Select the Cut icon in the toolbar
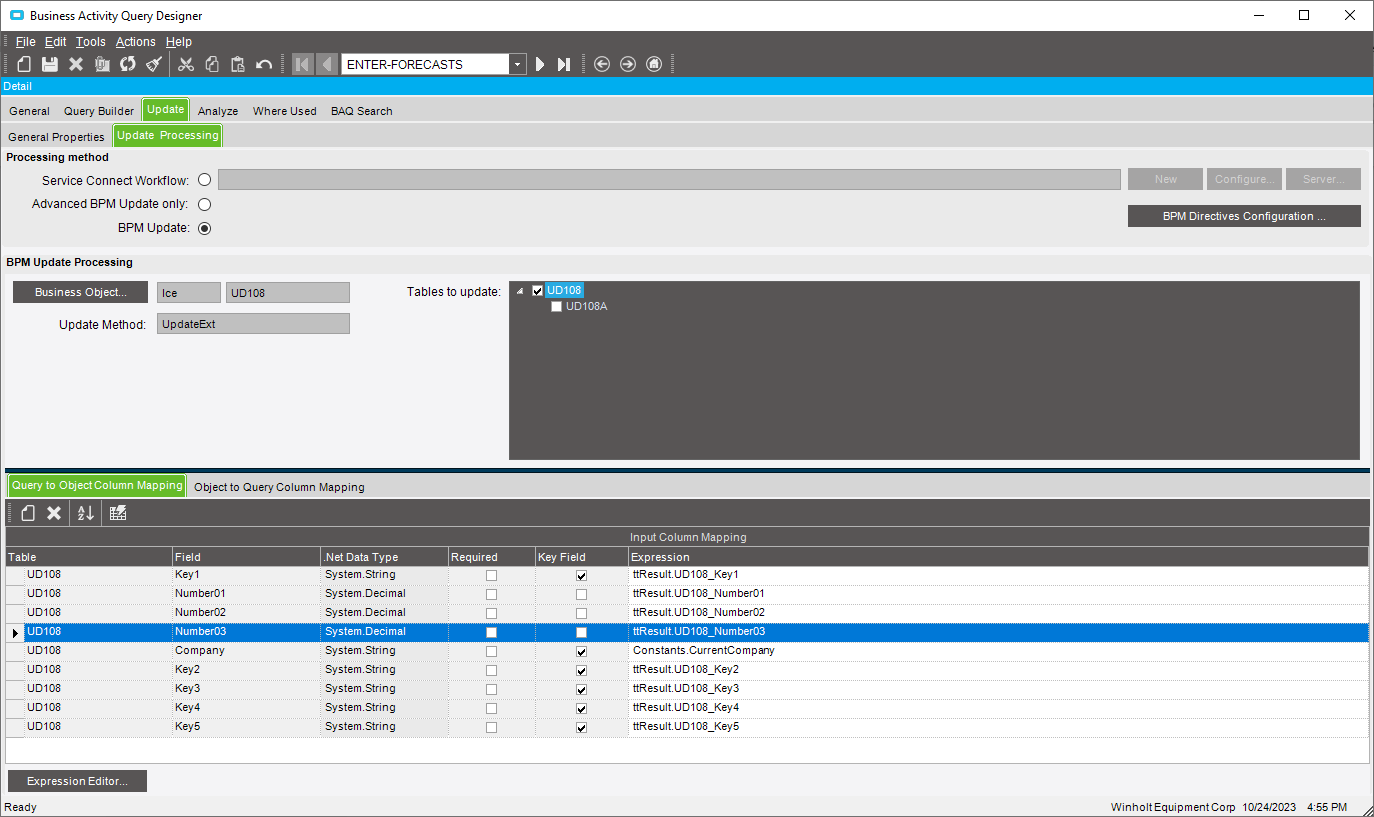The width and height of the screenshot is (1374, 817). (x=186, y=63)
